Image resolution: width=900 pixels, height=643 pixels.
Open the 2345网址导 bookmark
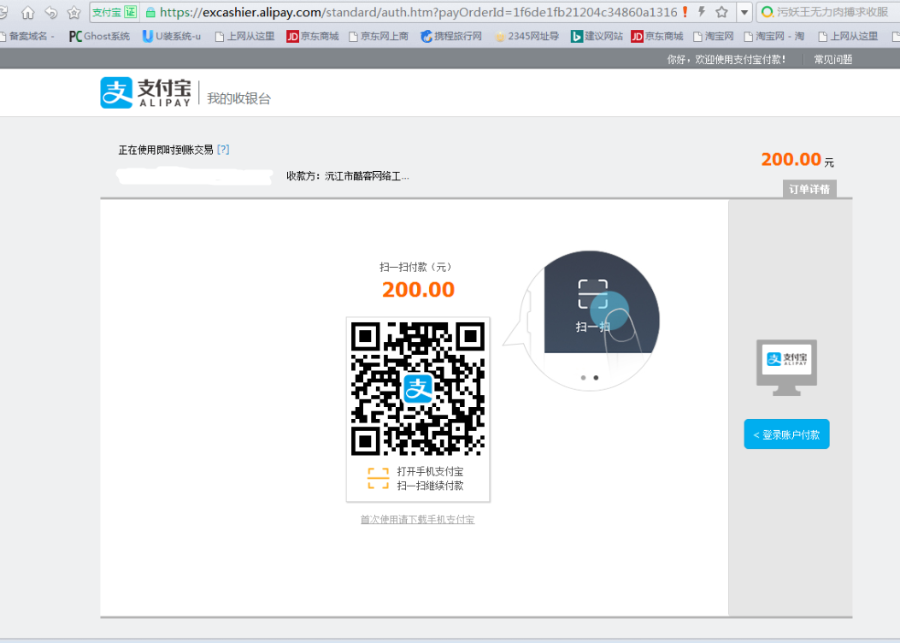pyautogui.click(x=527, y=36)
